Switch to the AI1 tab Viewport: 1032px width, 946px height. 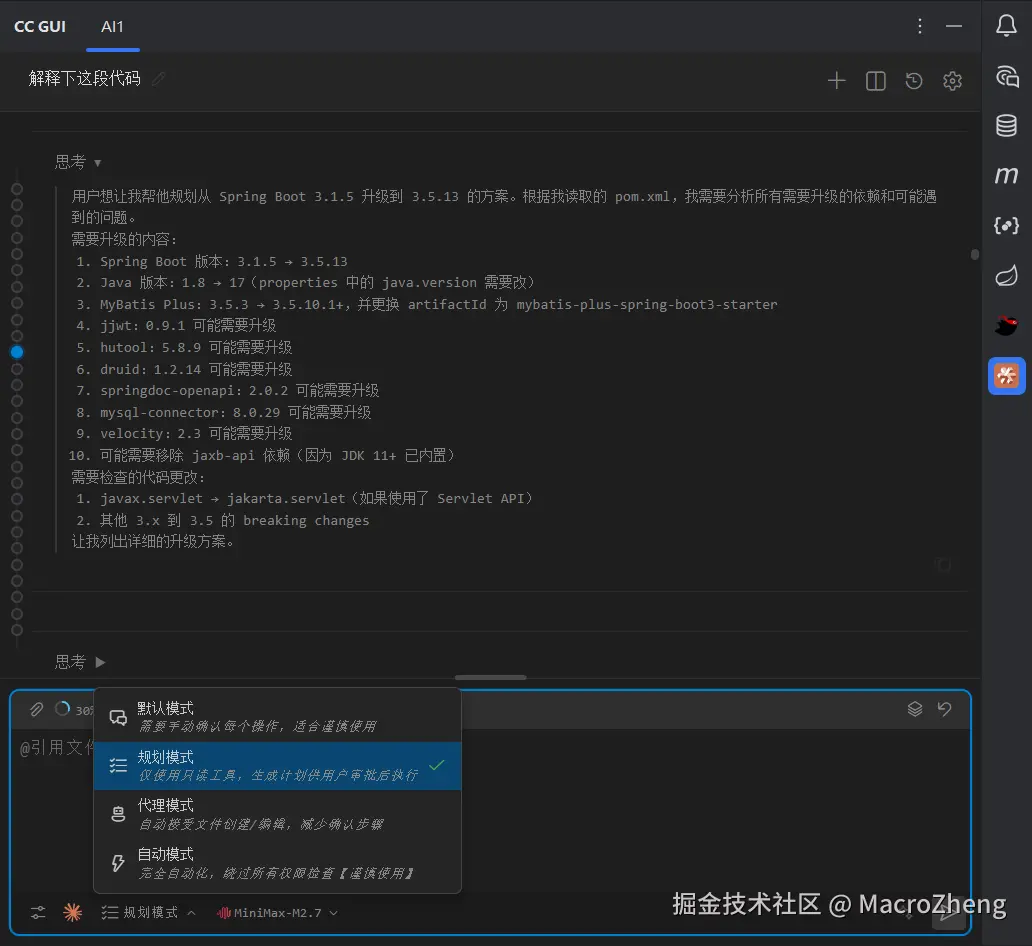pyautogui.click(x=113, y=27)
